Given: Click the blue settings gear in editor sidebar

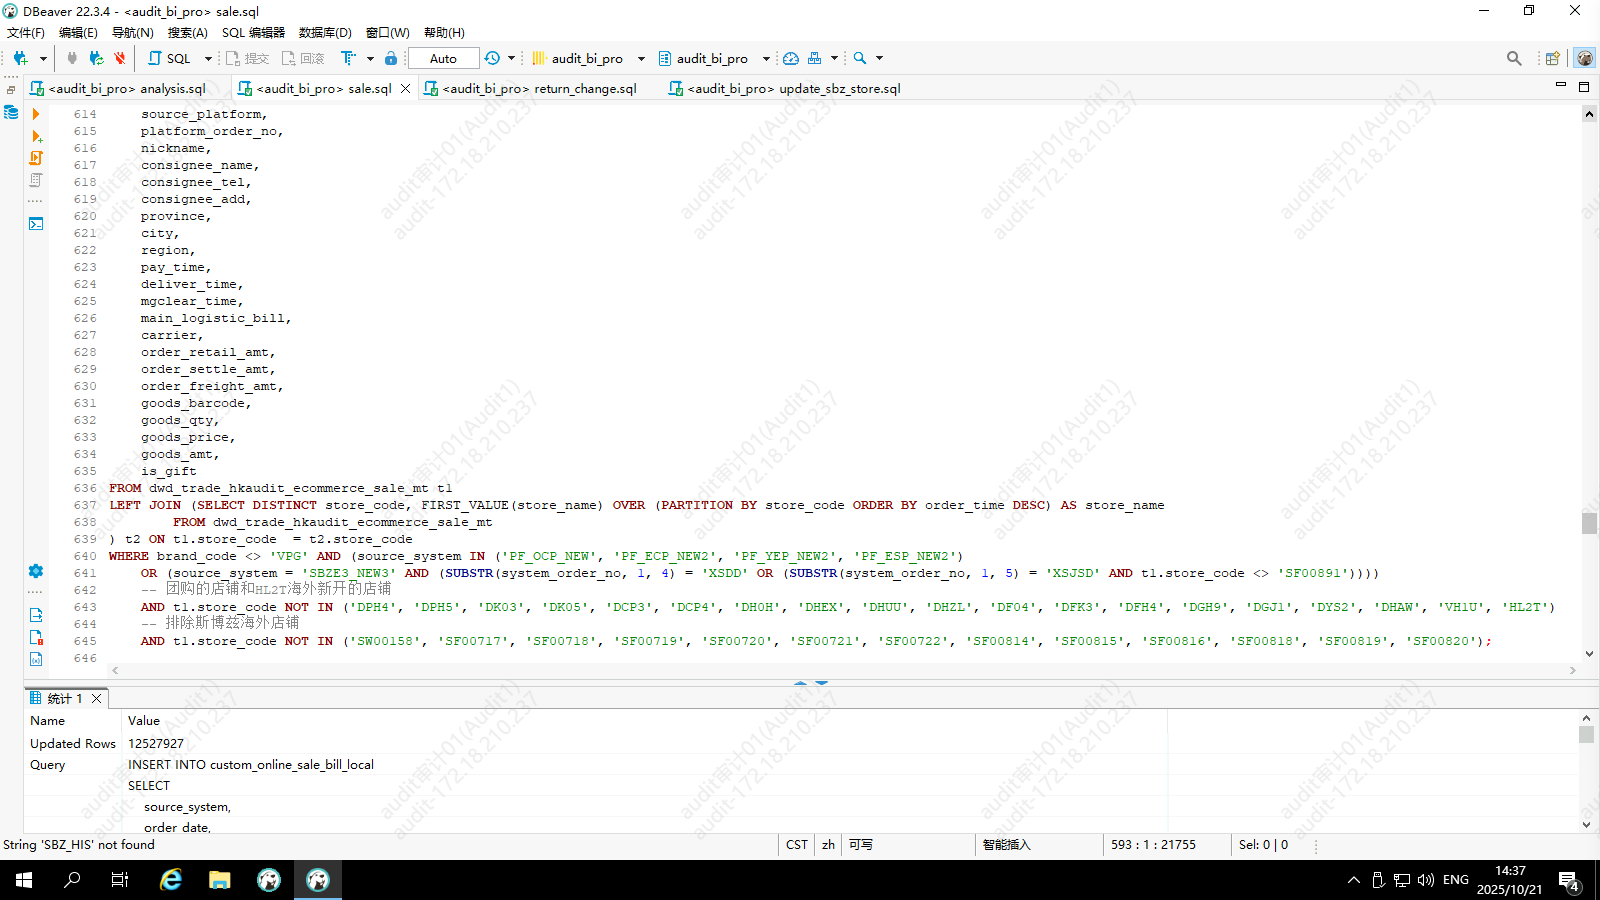Looking at the screenshot, I should 36,571.
